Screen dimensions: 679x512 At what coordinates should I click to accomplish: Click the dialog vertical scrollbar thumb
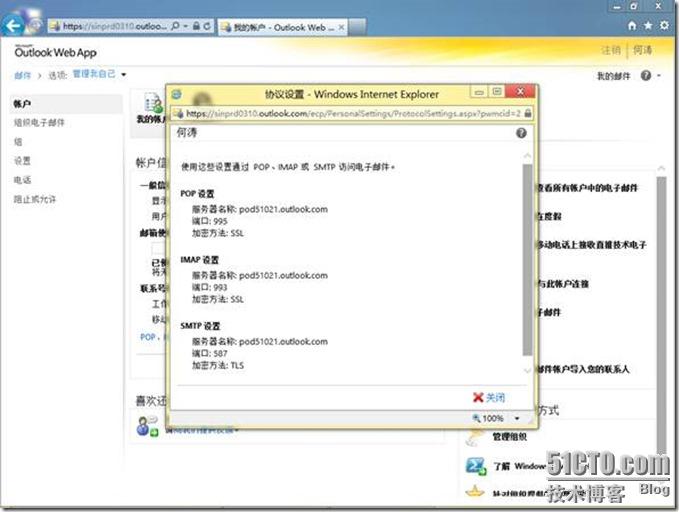pos(527,259)
